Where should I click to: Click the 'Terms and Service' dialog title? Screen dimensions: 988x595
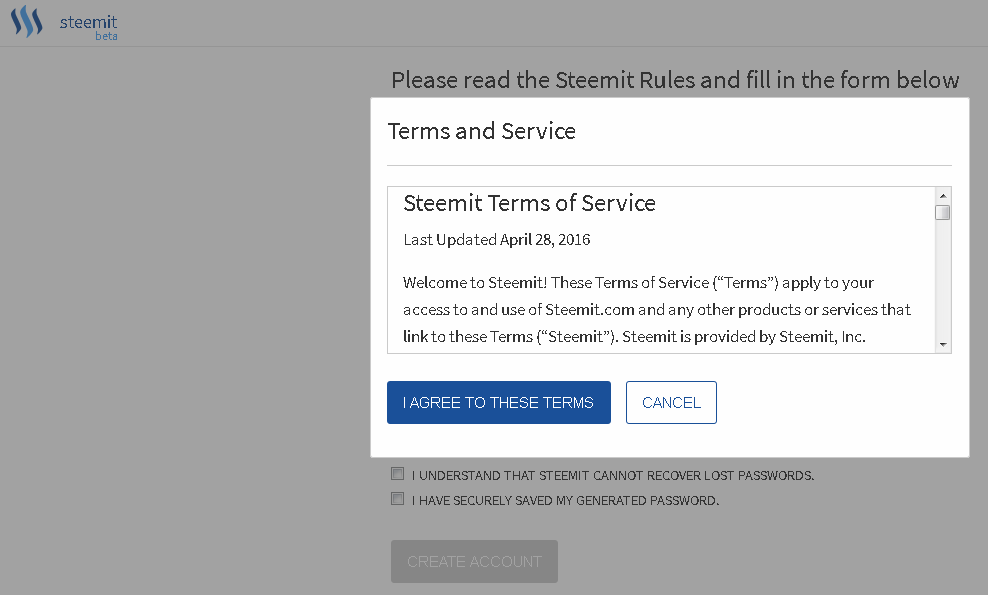click(481, 131)
